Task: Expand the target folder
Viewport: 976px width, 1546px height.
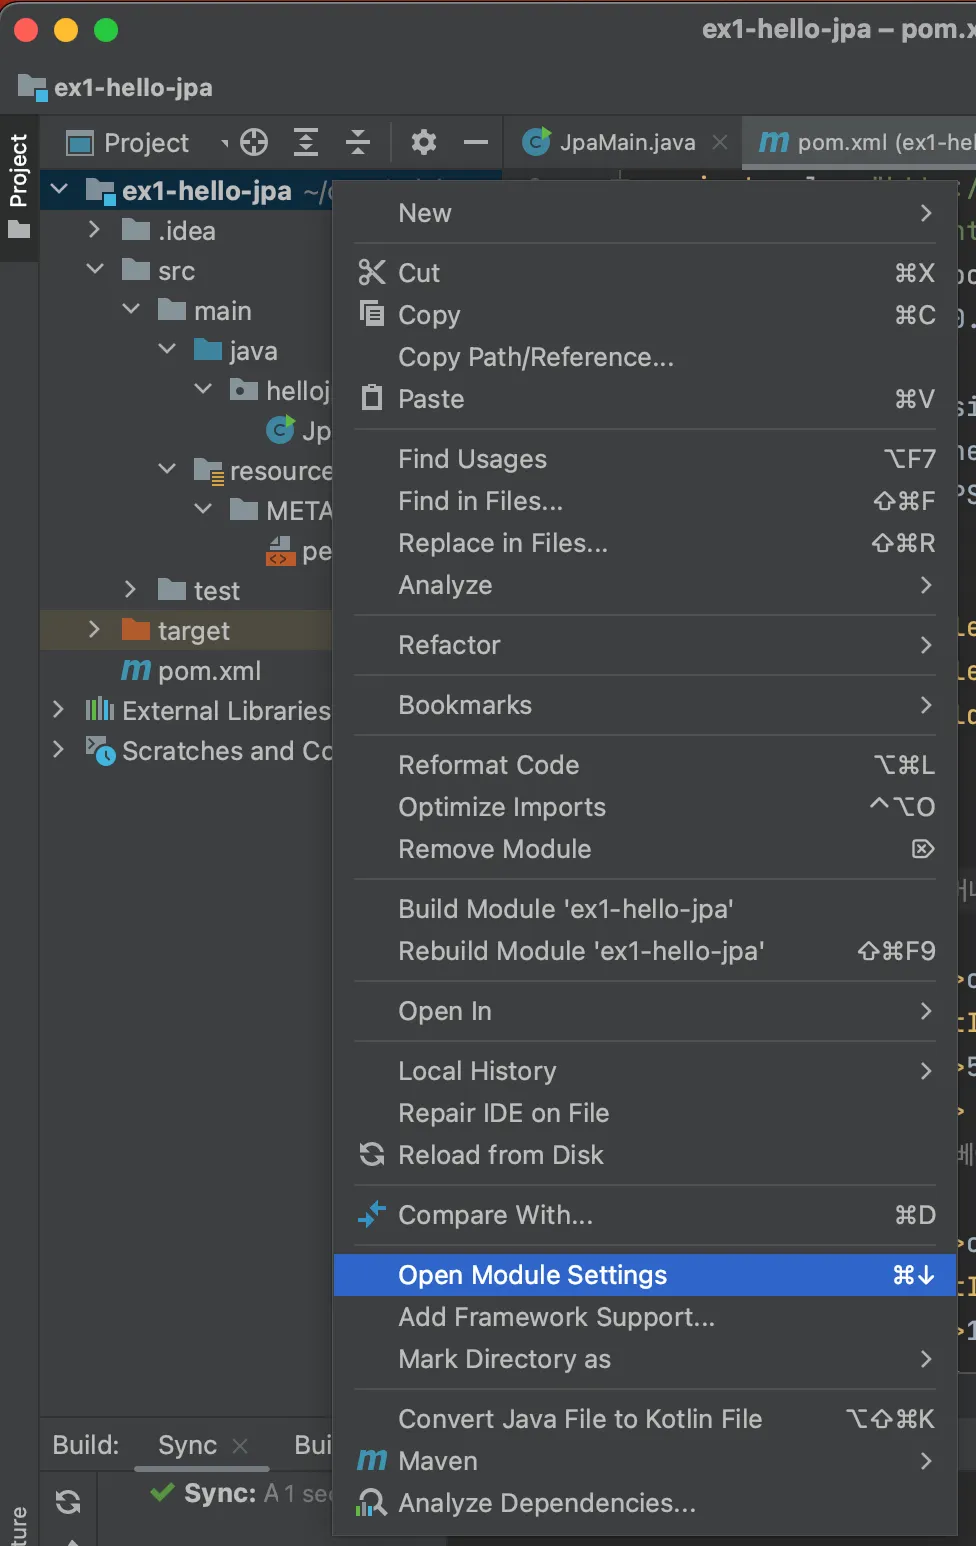Action: 94,630
